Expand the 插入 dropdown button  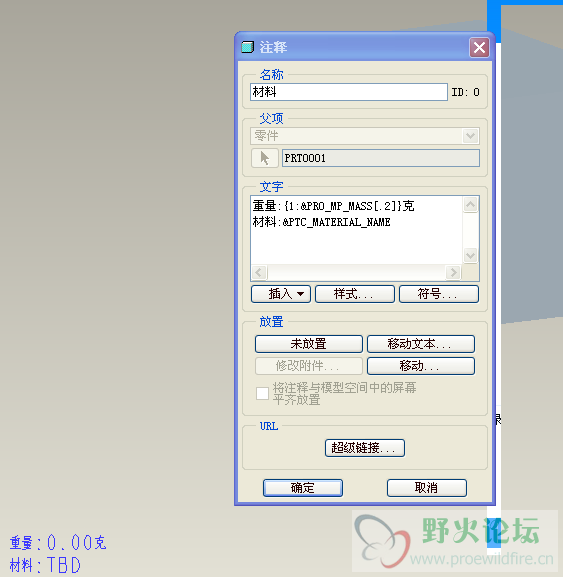point(281,294)
